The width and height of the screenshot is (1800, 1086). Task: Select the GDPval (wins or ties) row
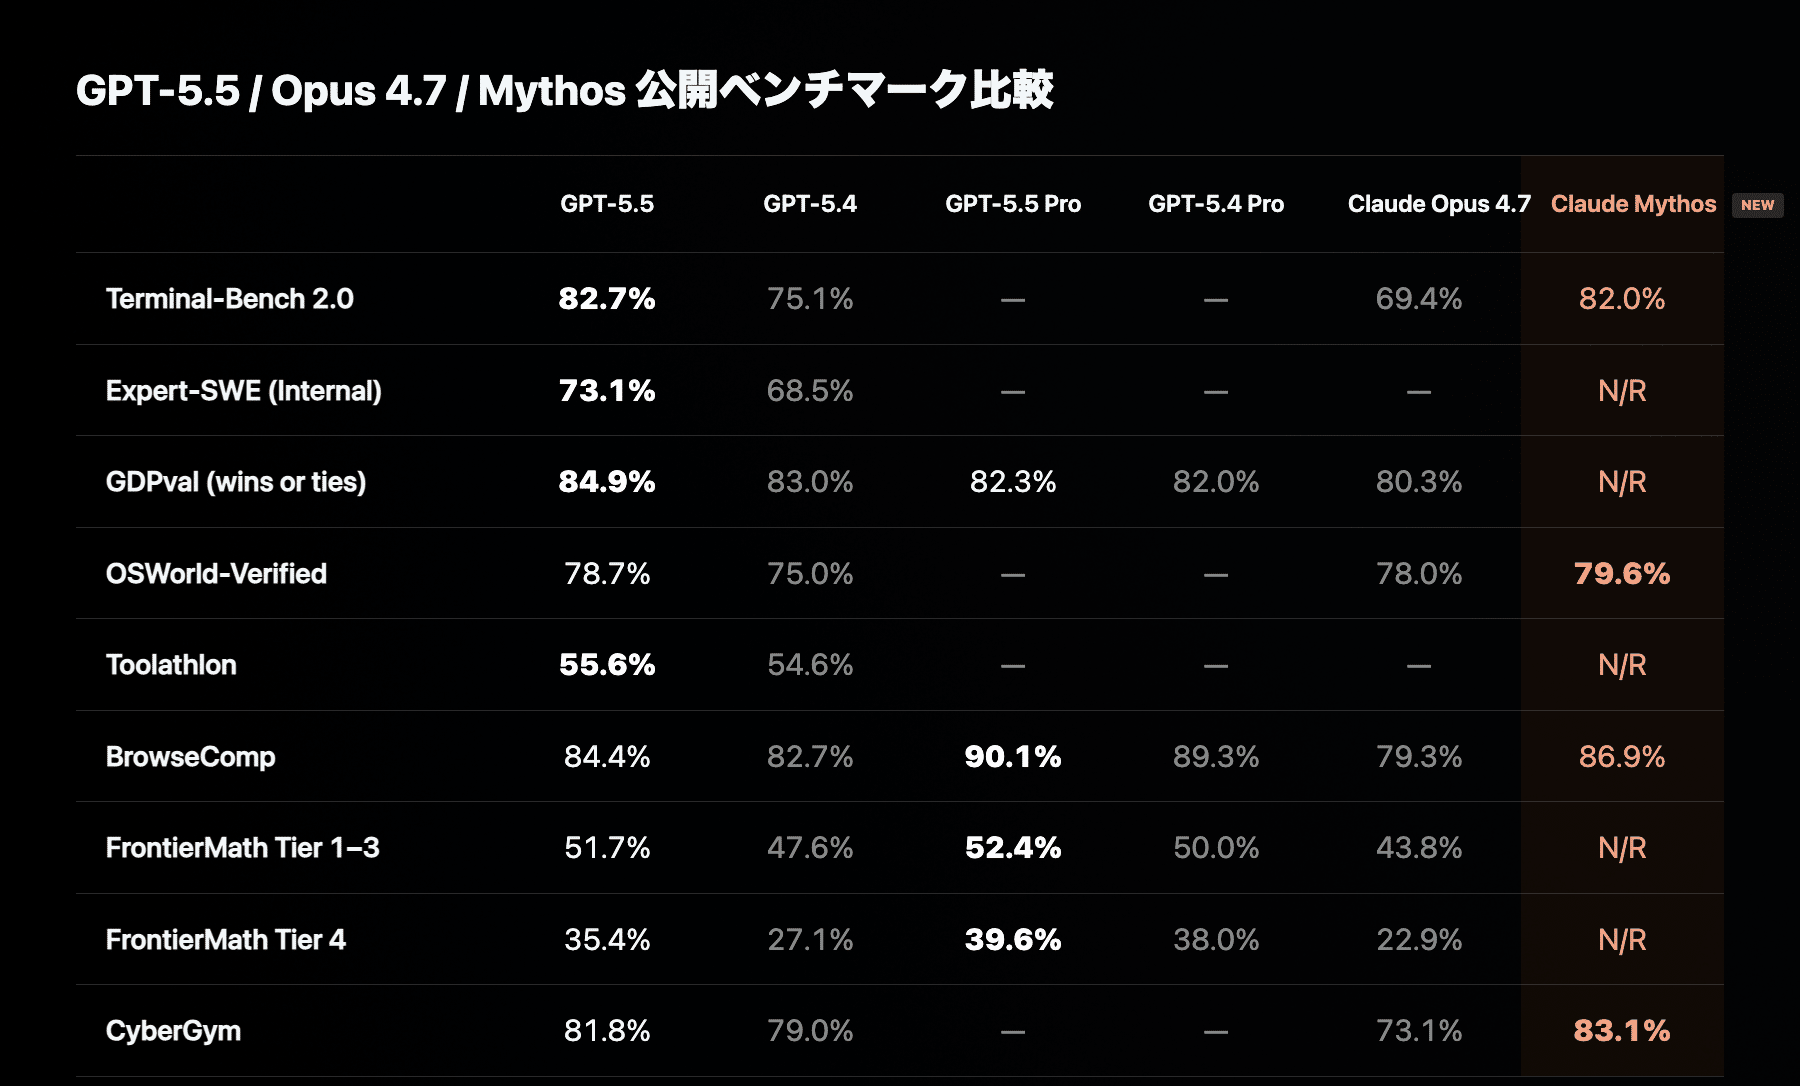tap(236, 482)
